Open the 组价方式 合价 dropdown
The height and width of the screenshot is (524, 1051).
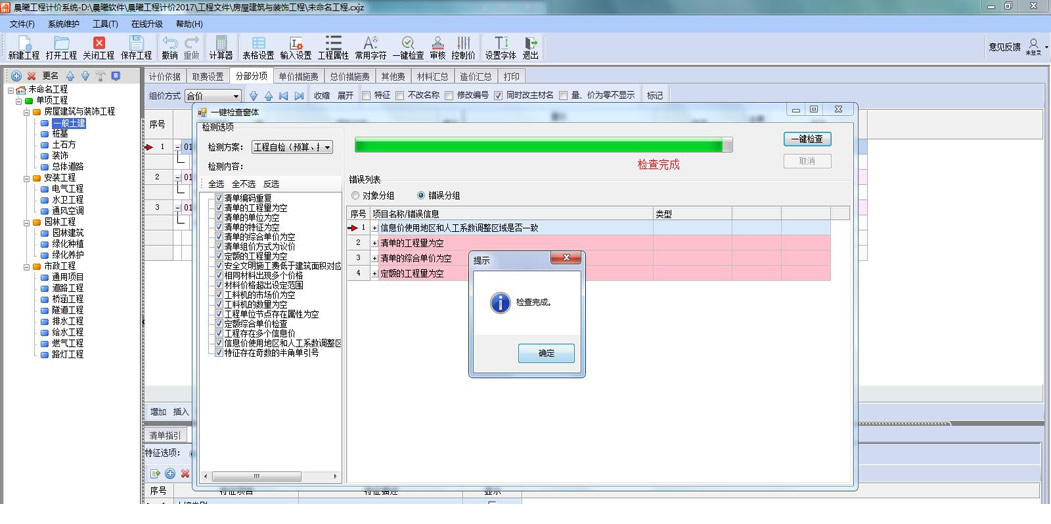tap(212, 96)
